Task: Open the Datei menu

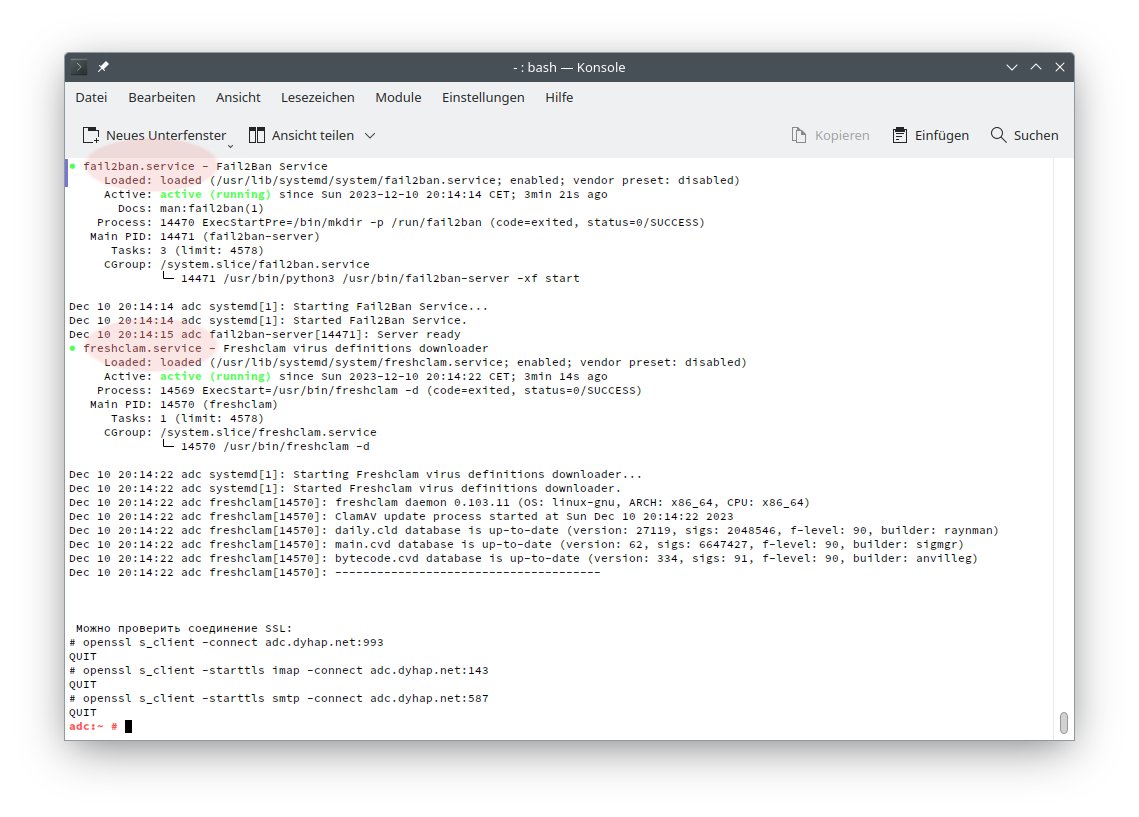Action: [x=91, y=97]
